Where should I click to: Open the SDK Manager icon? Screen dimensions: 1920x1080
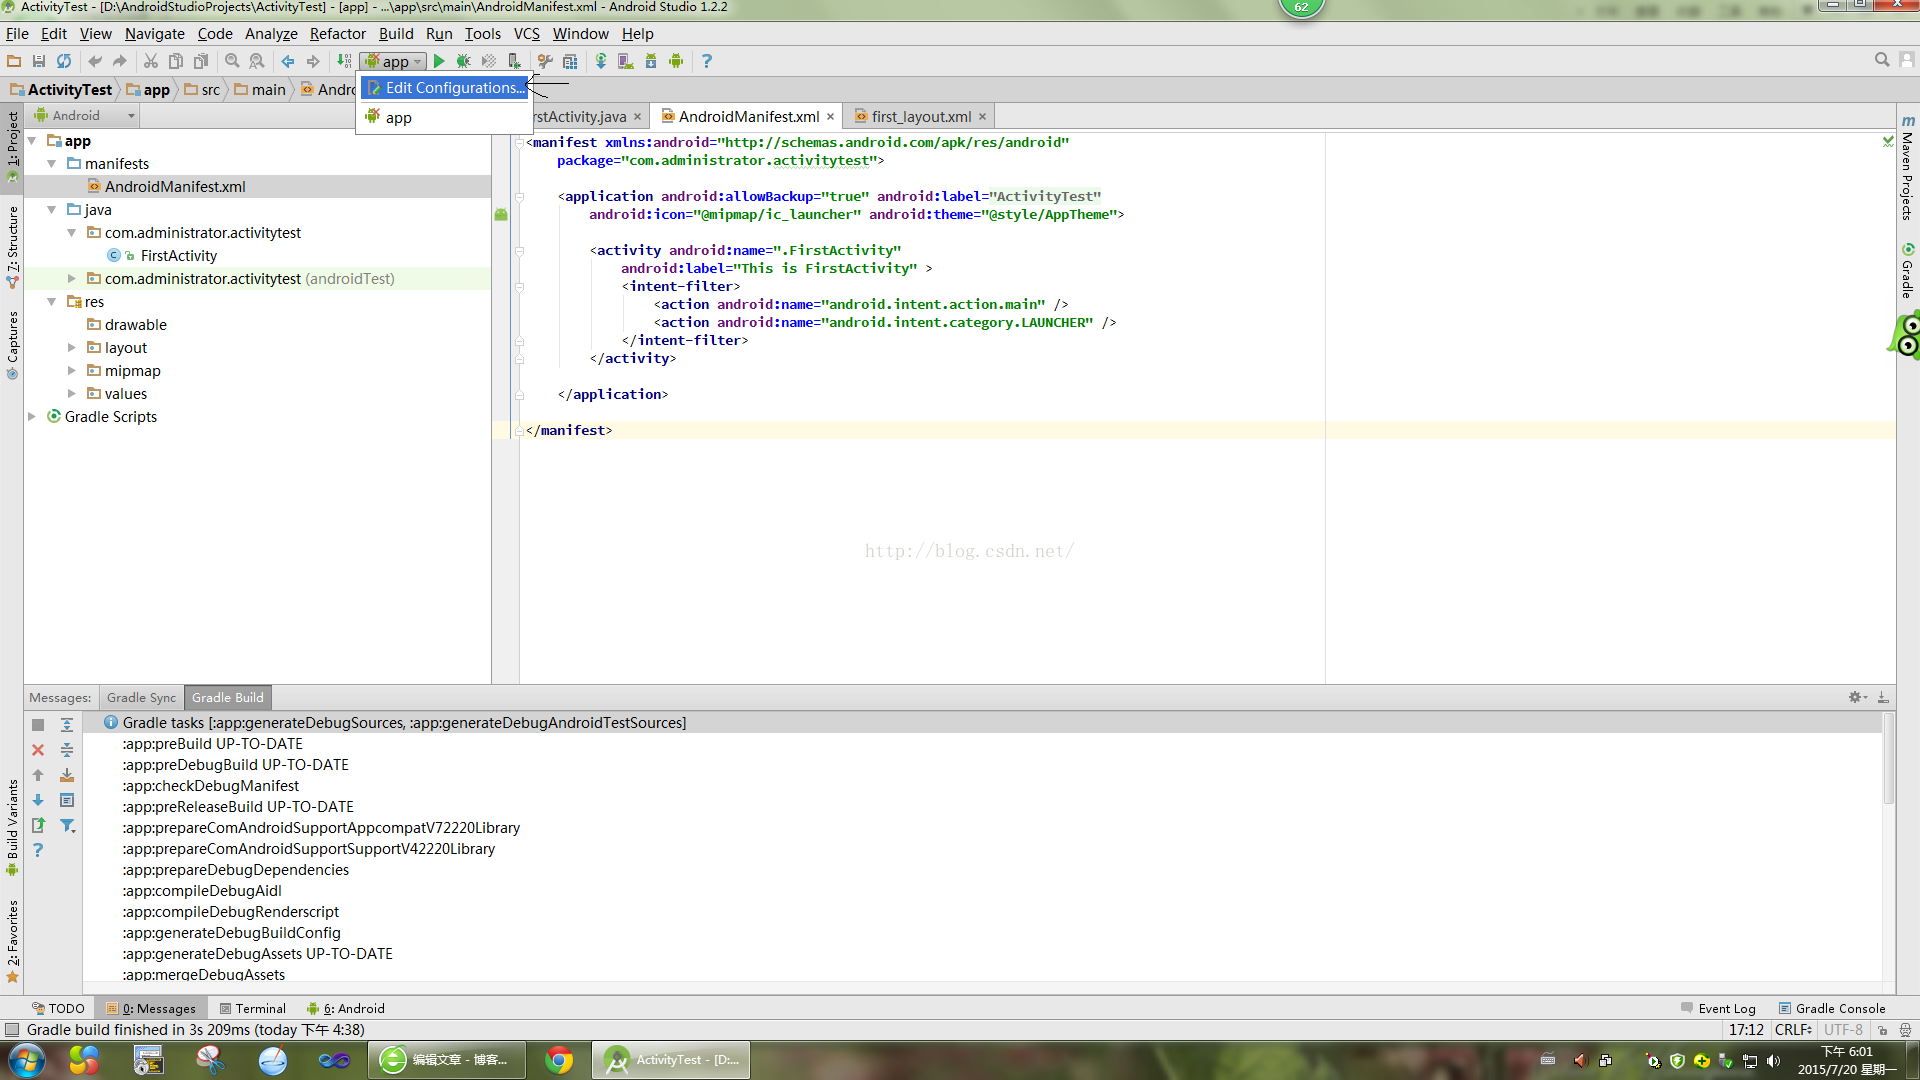pyautogui.click(x=651, y=61)
